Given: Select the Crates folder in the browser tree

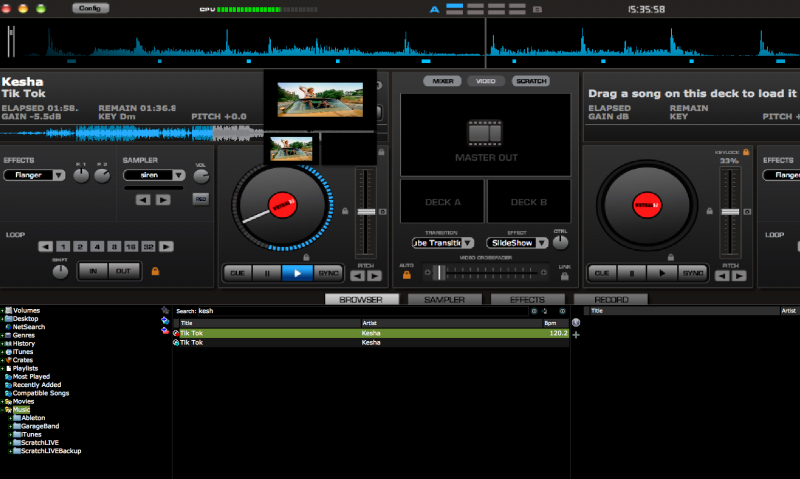Looking at the screenshot, I should [21, 360].
